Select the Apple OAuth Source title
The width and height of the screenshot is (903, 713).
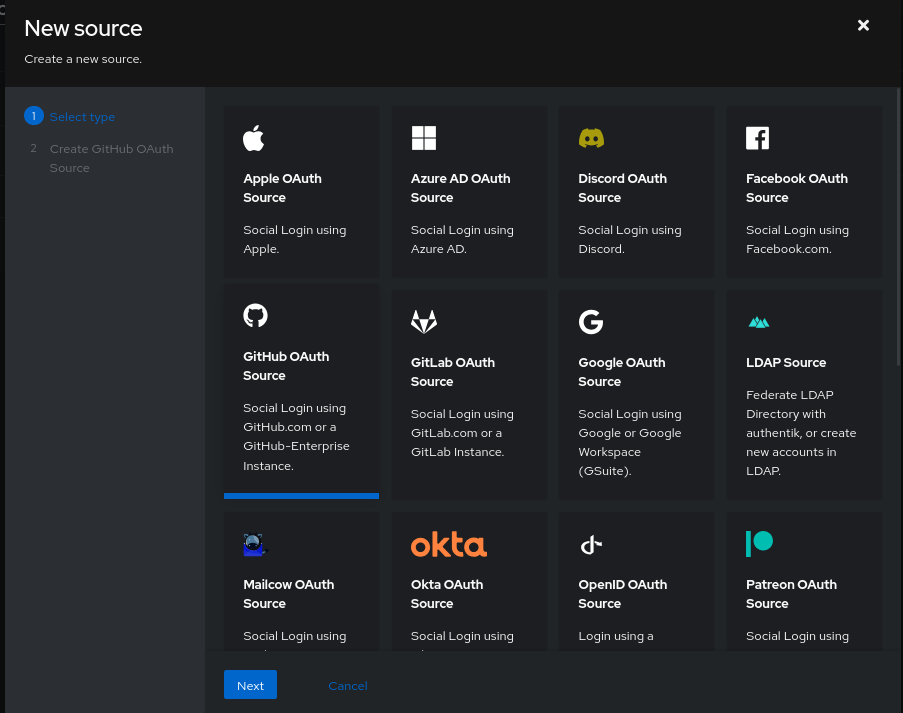click(282, 188)
